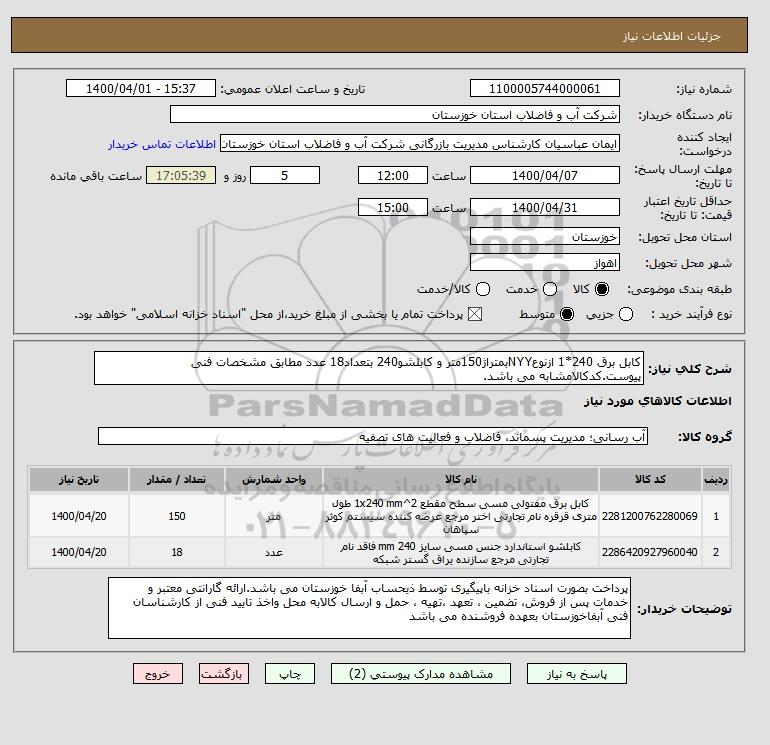The image size is (770, 745).
Task: Toggle the Islamic treasury bonds payment checkbox
Action: [474, 314]
